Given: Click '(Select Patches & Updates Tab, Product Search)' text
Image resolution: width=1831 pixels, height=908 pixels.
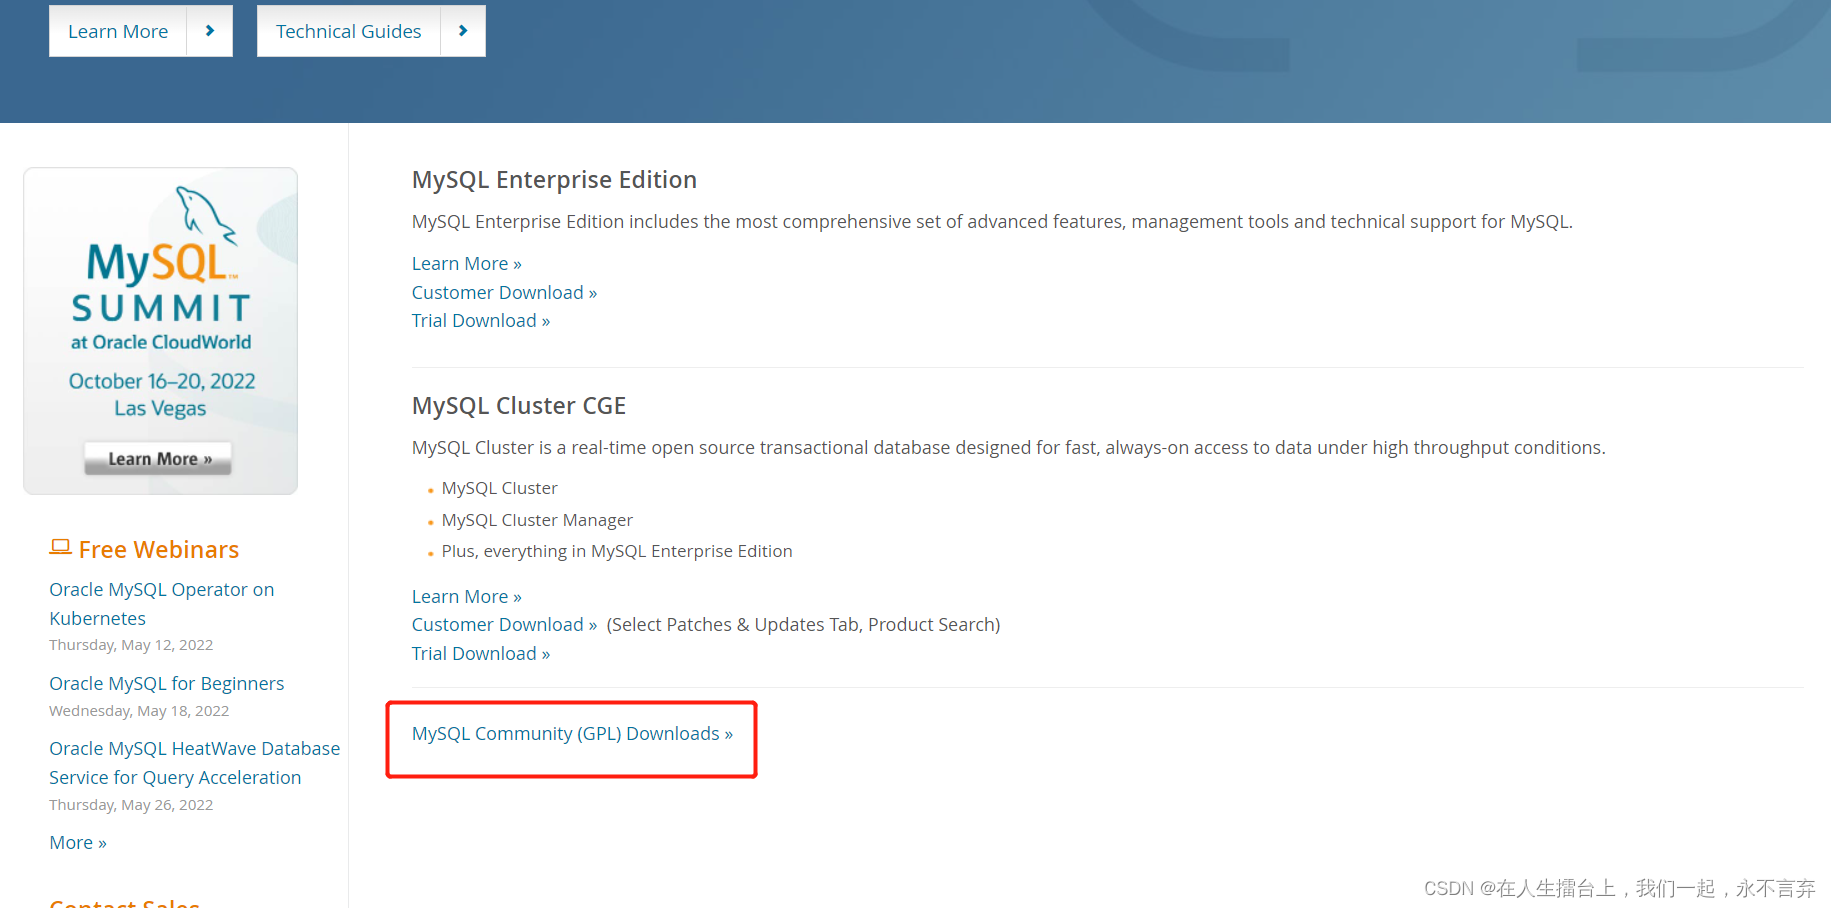Looking at the screenshot, I should [x=803, y=624].
